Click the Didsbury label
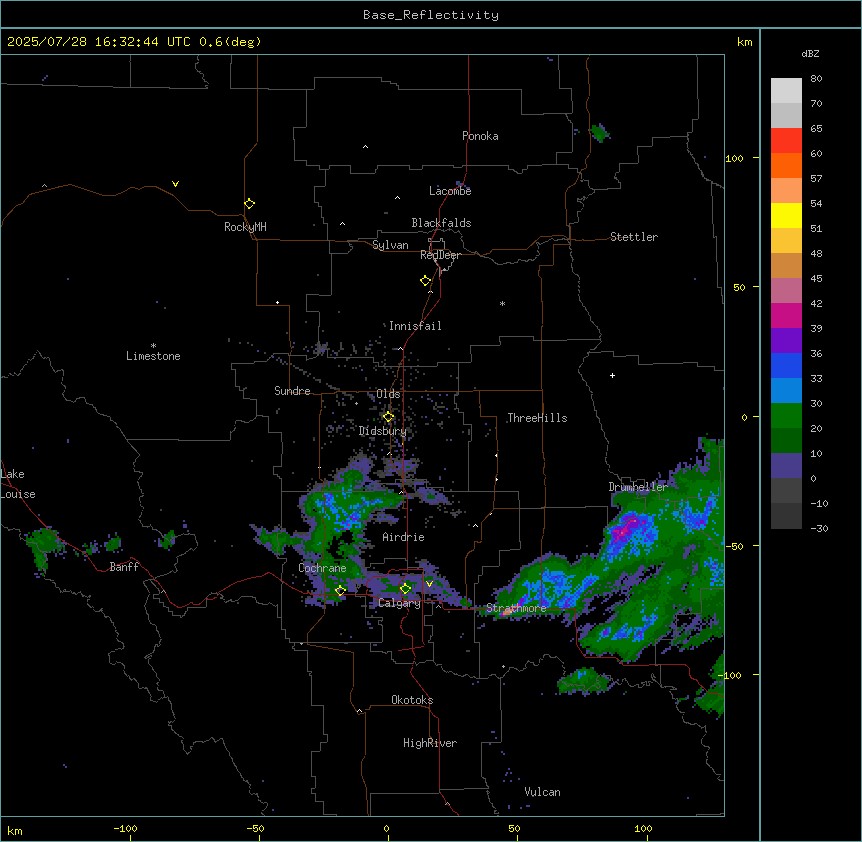The height and width of the screenshot is (842, 862). point(383,431)
